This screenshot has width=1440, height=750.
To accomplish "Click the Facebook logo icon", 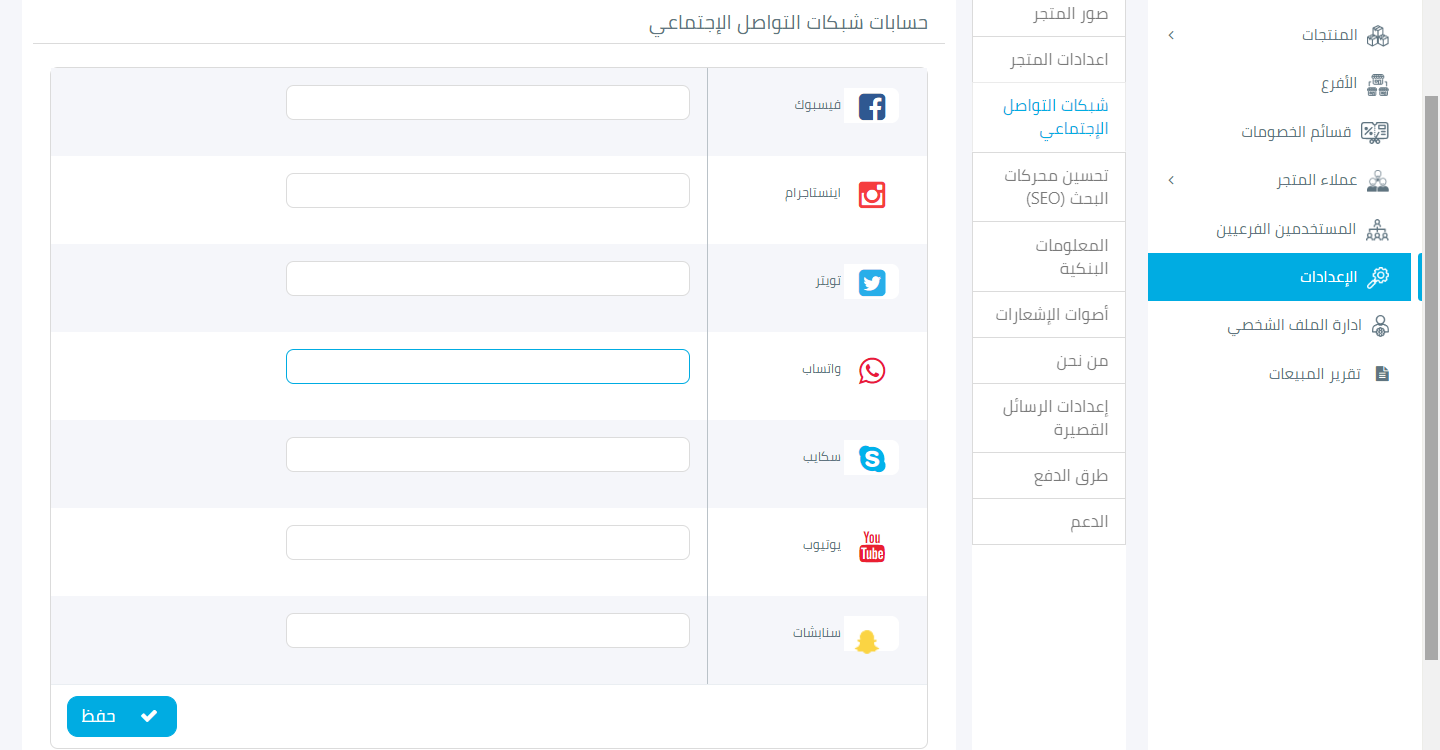I will (x=872, y=107).
